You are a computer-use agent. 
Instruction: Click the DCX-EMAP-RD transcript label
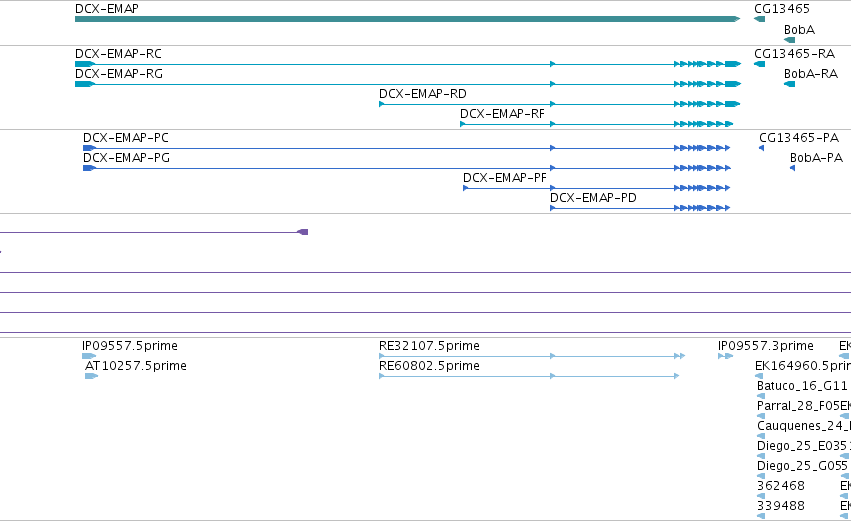pyautogui.click(x=423, y=94)
